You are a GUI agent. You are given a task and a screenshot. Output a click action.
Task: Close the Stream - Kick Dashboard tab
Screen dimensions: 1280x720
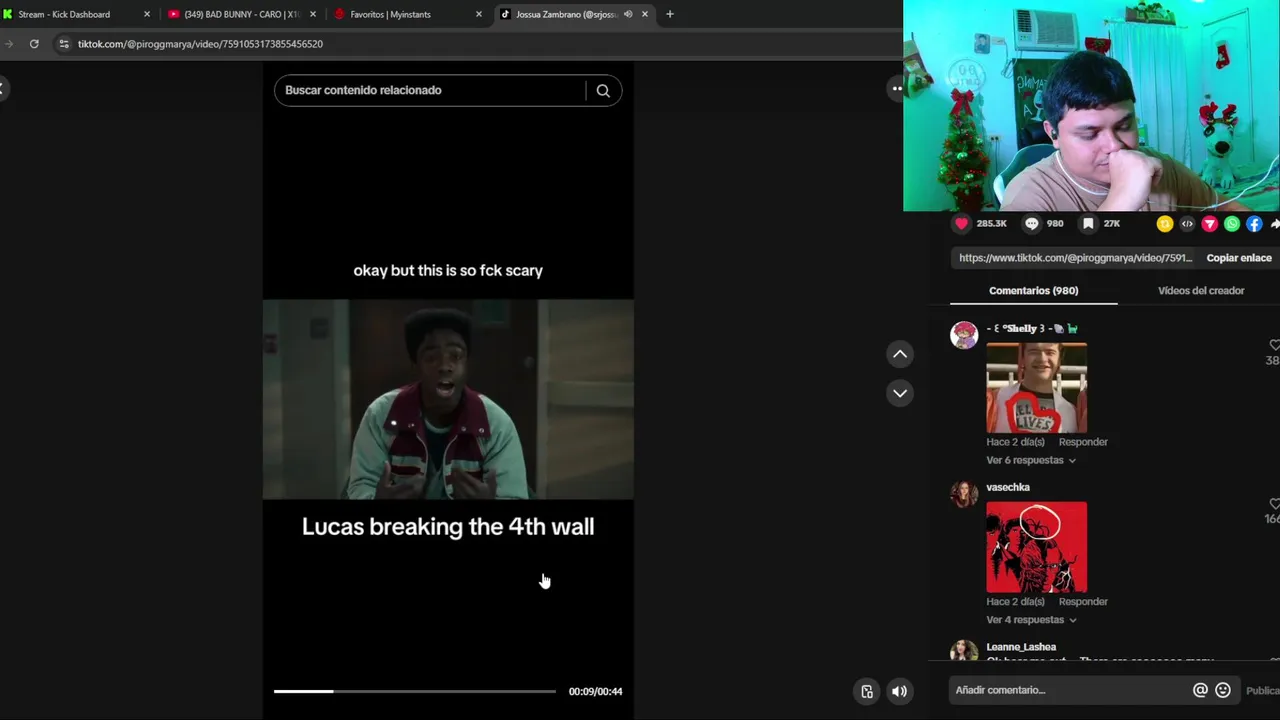(147, 14)
